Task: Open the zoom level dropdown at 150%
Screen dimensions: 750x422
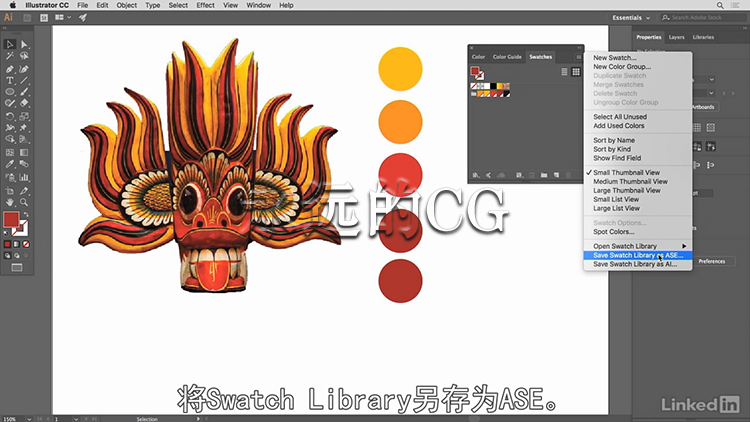Action: (29, 419)
